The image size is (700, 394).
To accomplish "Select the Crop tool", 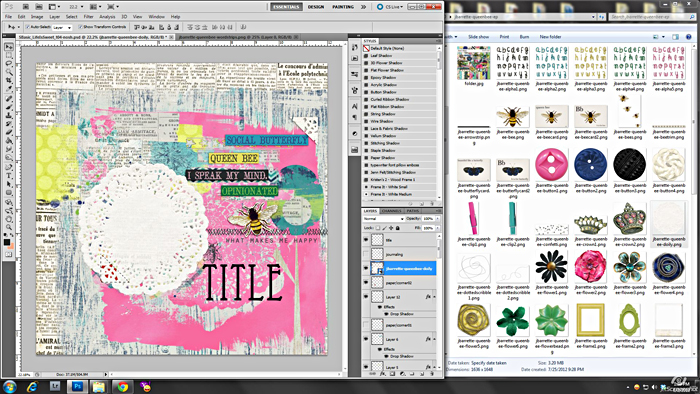I will 8,81.
